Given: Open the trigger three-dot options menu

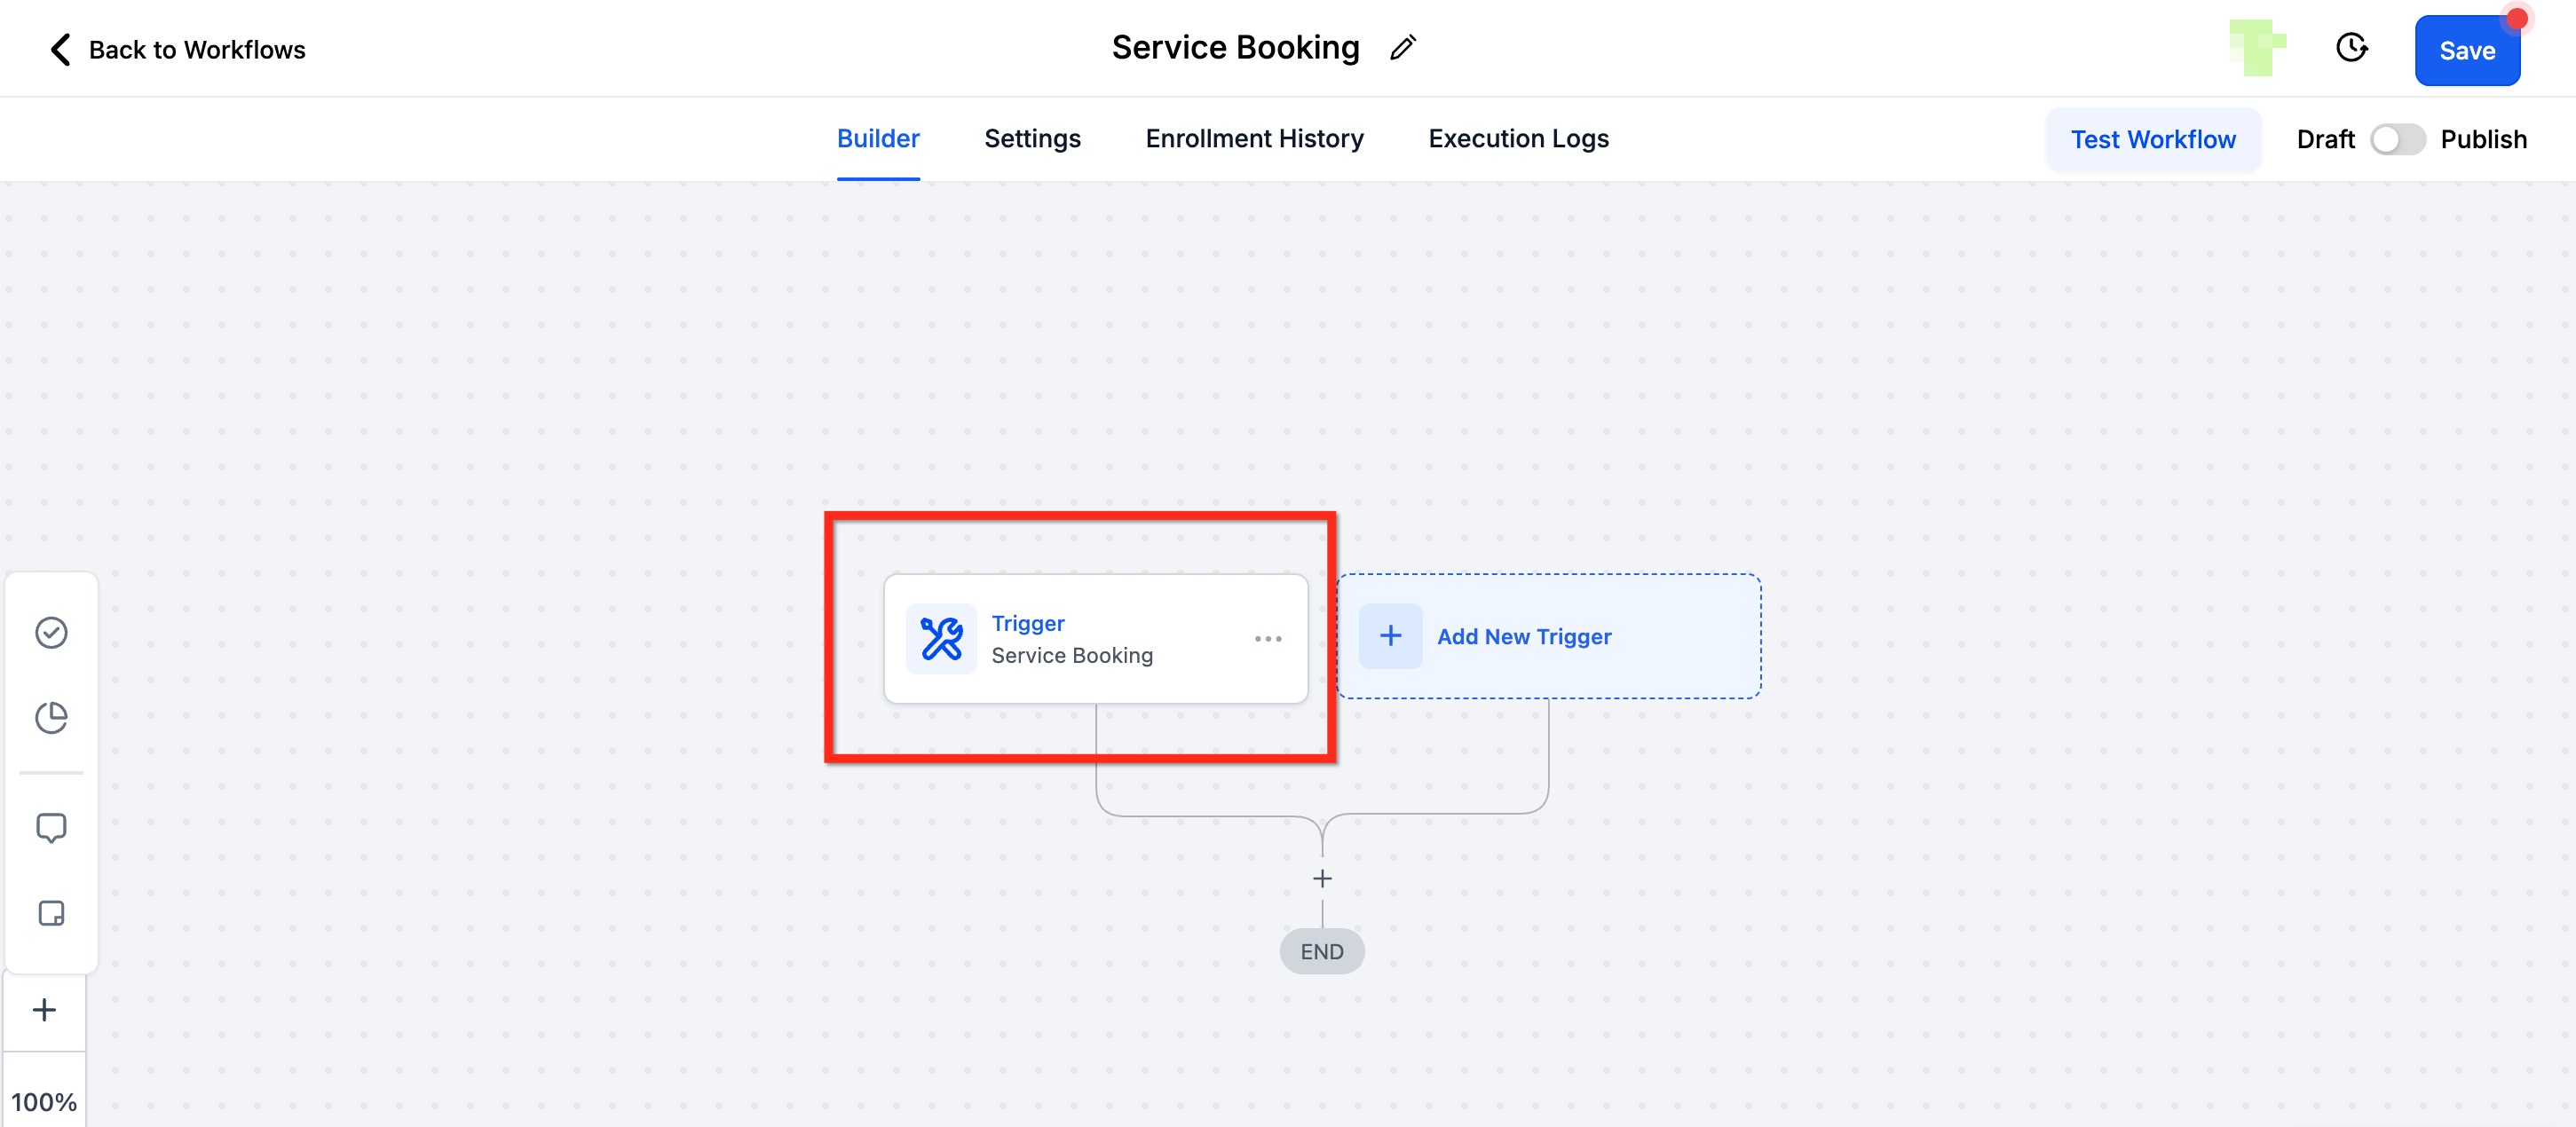Looking at the screenshot, I should [1268, 639].
